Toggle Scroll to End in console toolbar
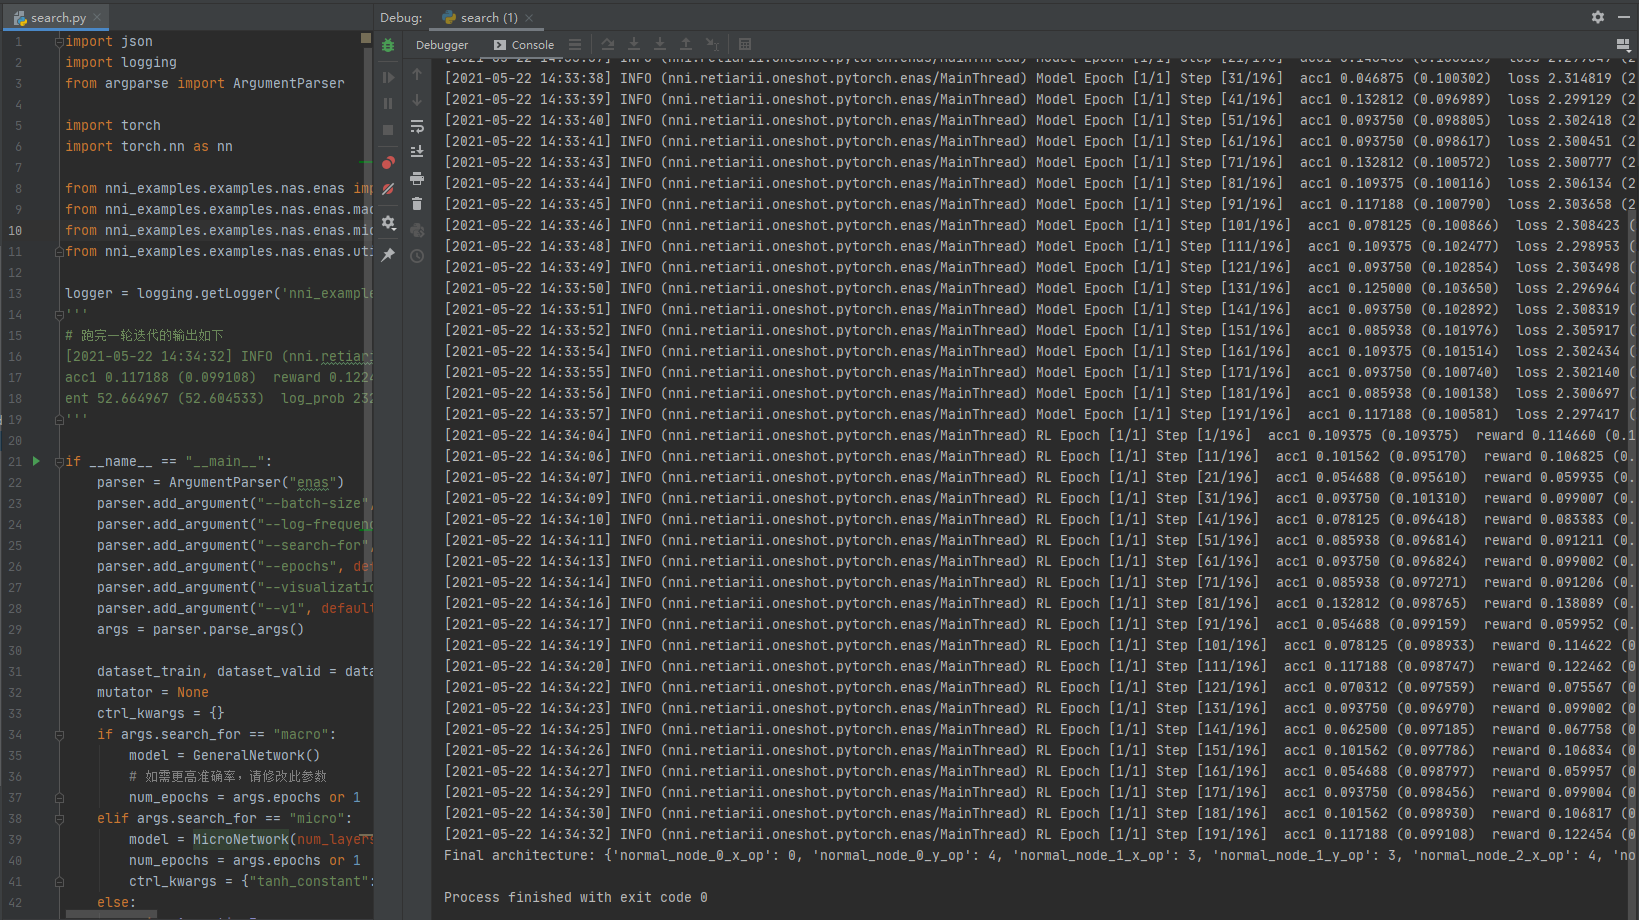 [x=417, y=152]
